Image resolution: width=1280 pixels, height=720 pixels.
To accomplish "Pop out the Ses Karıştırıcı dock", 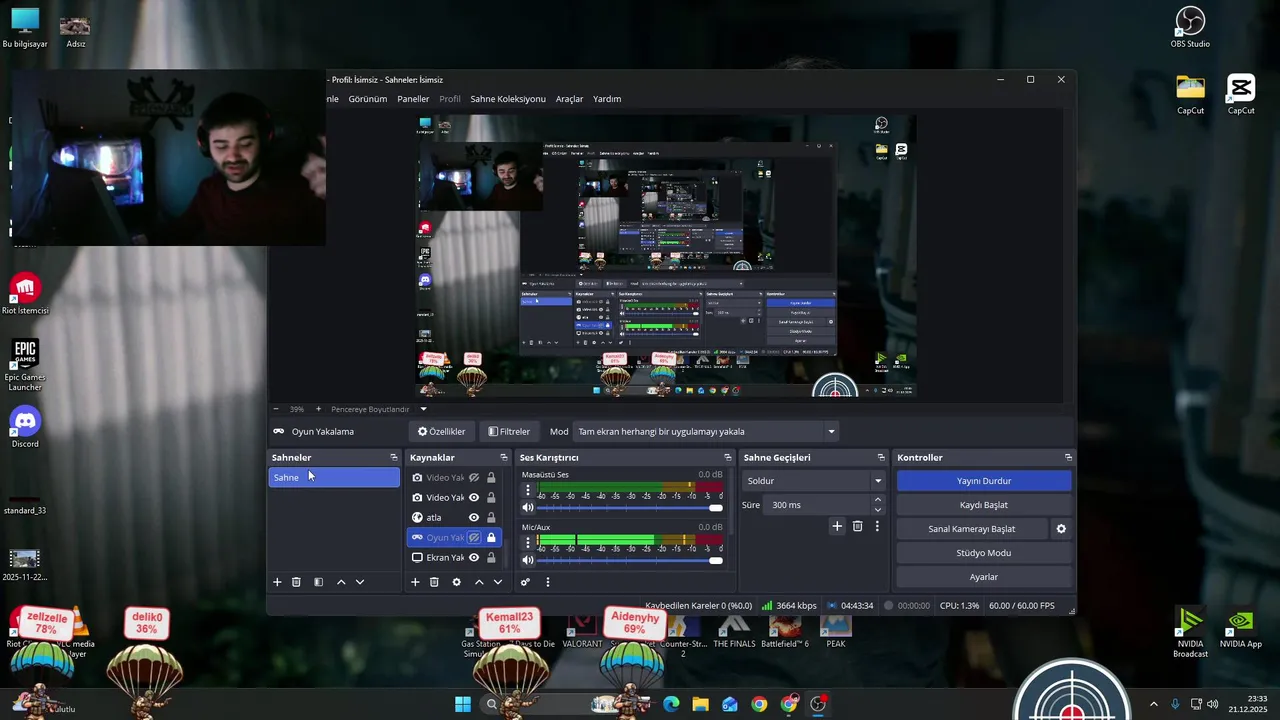I will [727, 457].
